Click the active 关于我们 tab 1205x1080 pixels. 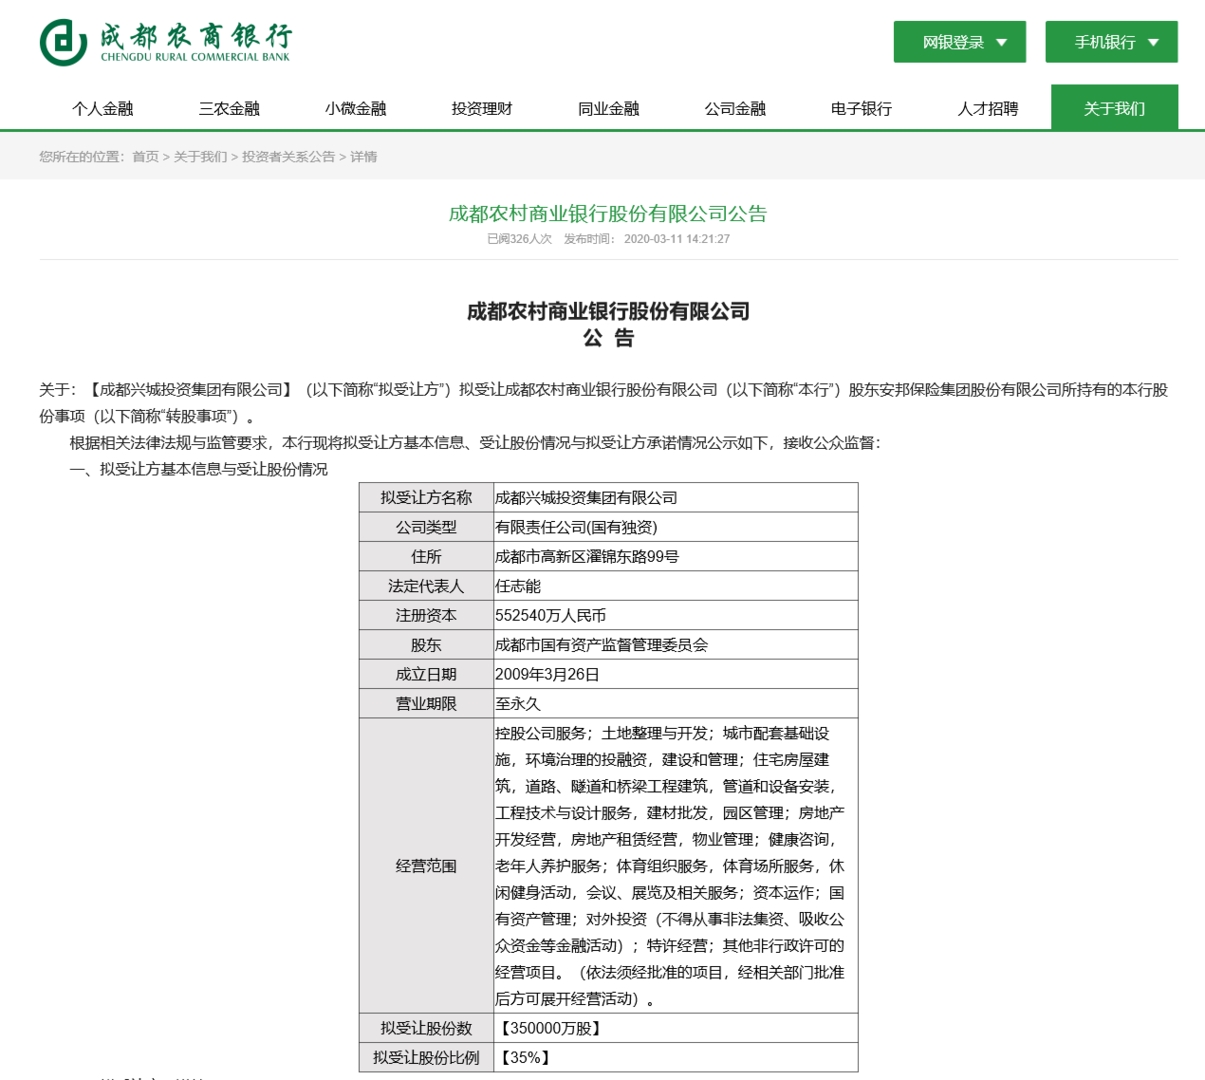1114,108
